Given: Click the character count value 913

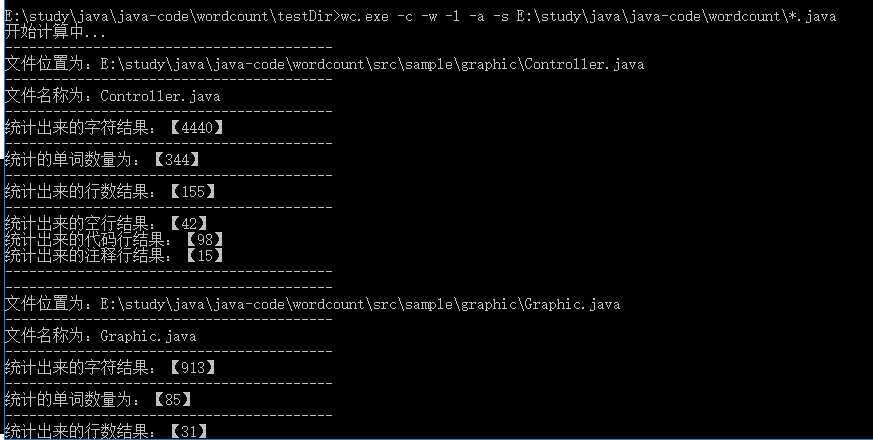Looking at the screenshot, I should [x=192, y=368].
